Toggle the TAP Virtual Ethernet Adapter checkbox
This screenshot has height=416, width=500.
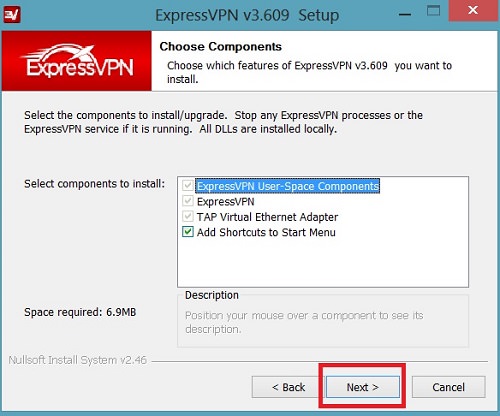pos(188,216)
